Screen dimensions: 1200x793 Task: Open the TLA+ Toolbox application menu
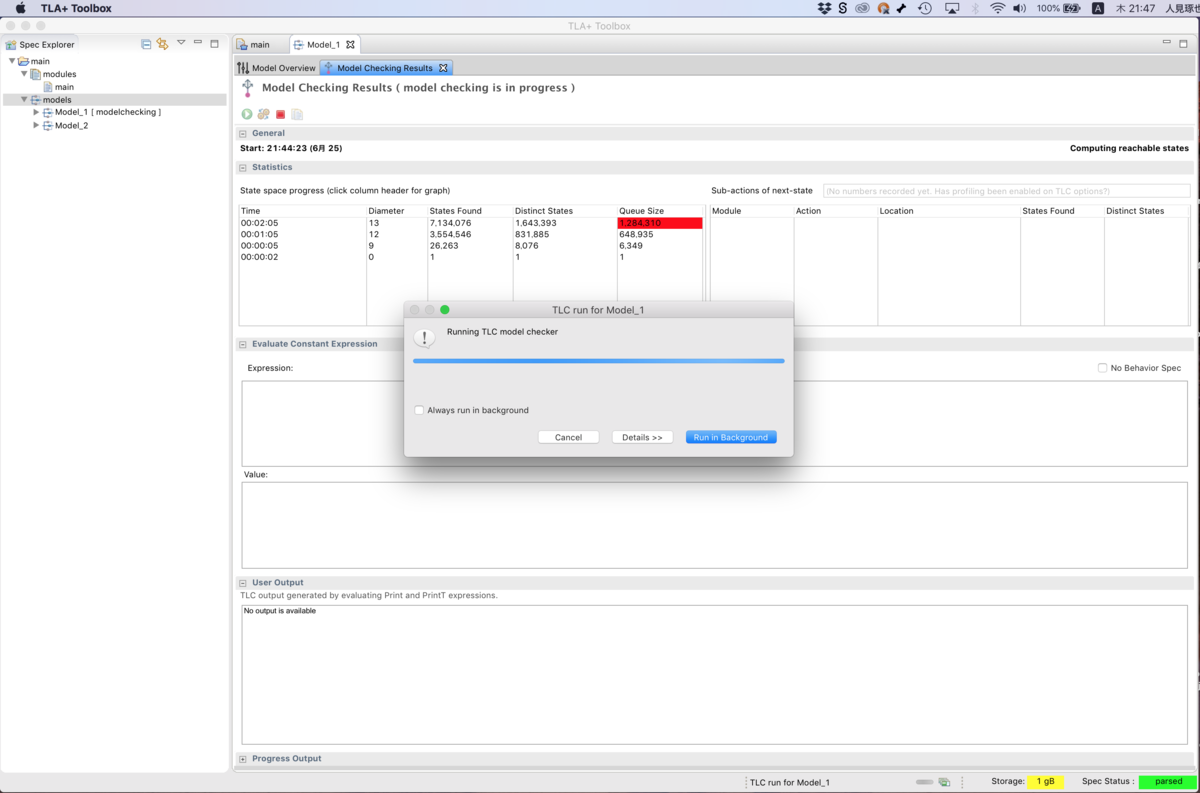coord(76,8)
